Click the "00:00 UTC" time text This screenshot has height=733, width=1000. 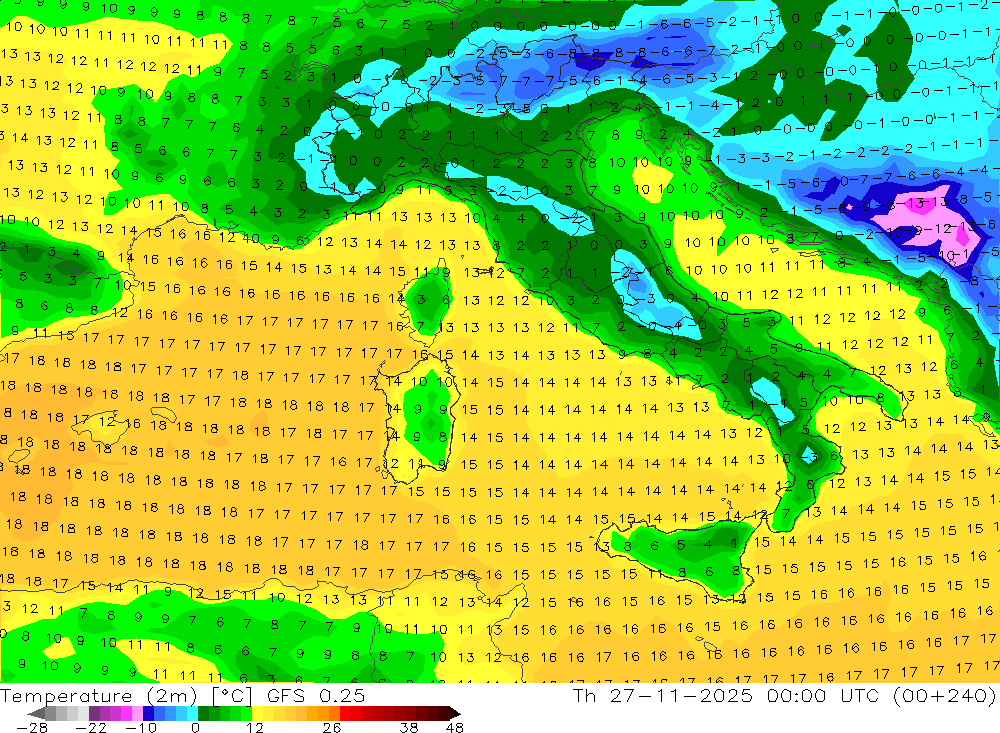pyautogui.click(x=823, y=695)
